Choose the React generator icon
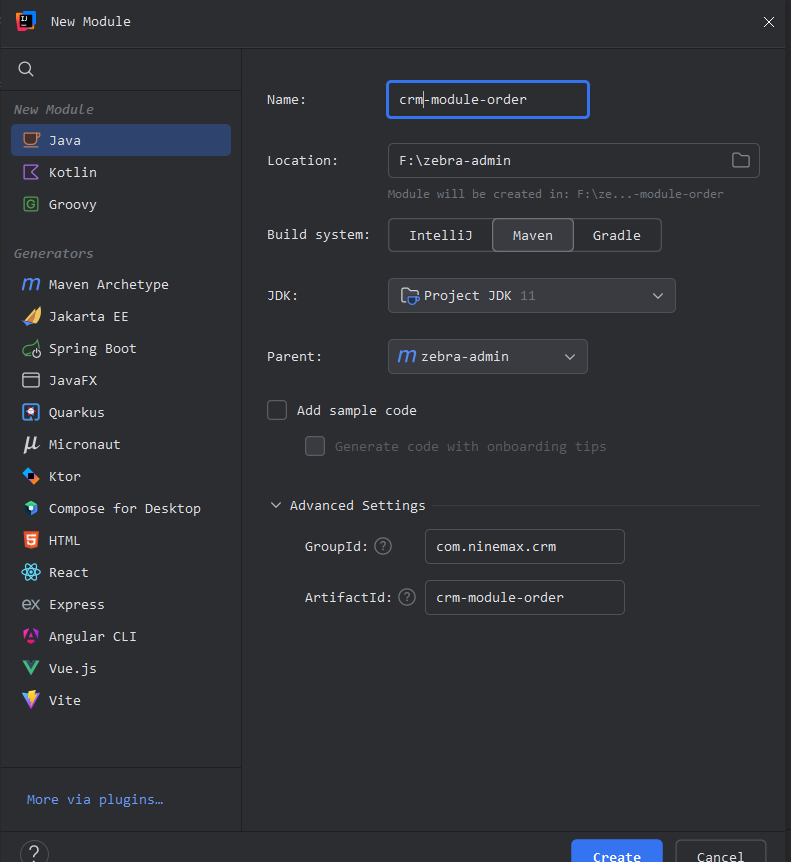 pyautogui.click(x=31, y=572)
